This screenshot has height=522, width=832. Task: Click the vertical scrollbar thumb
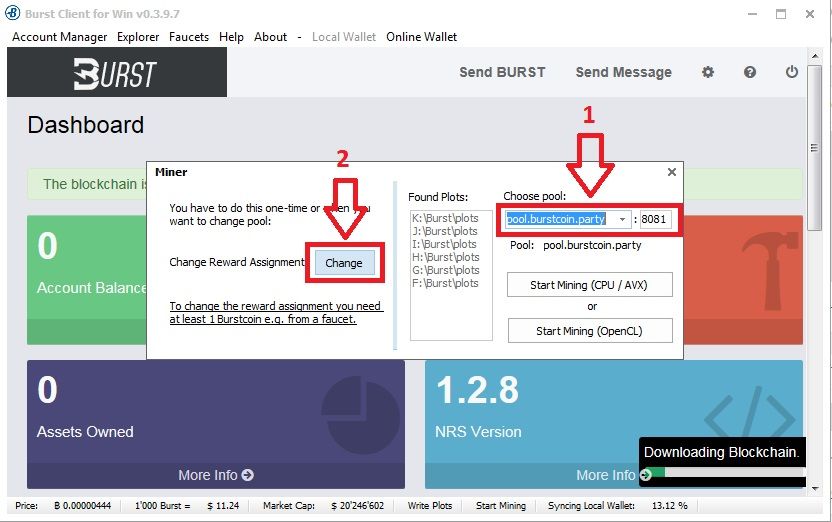(814, 148)
